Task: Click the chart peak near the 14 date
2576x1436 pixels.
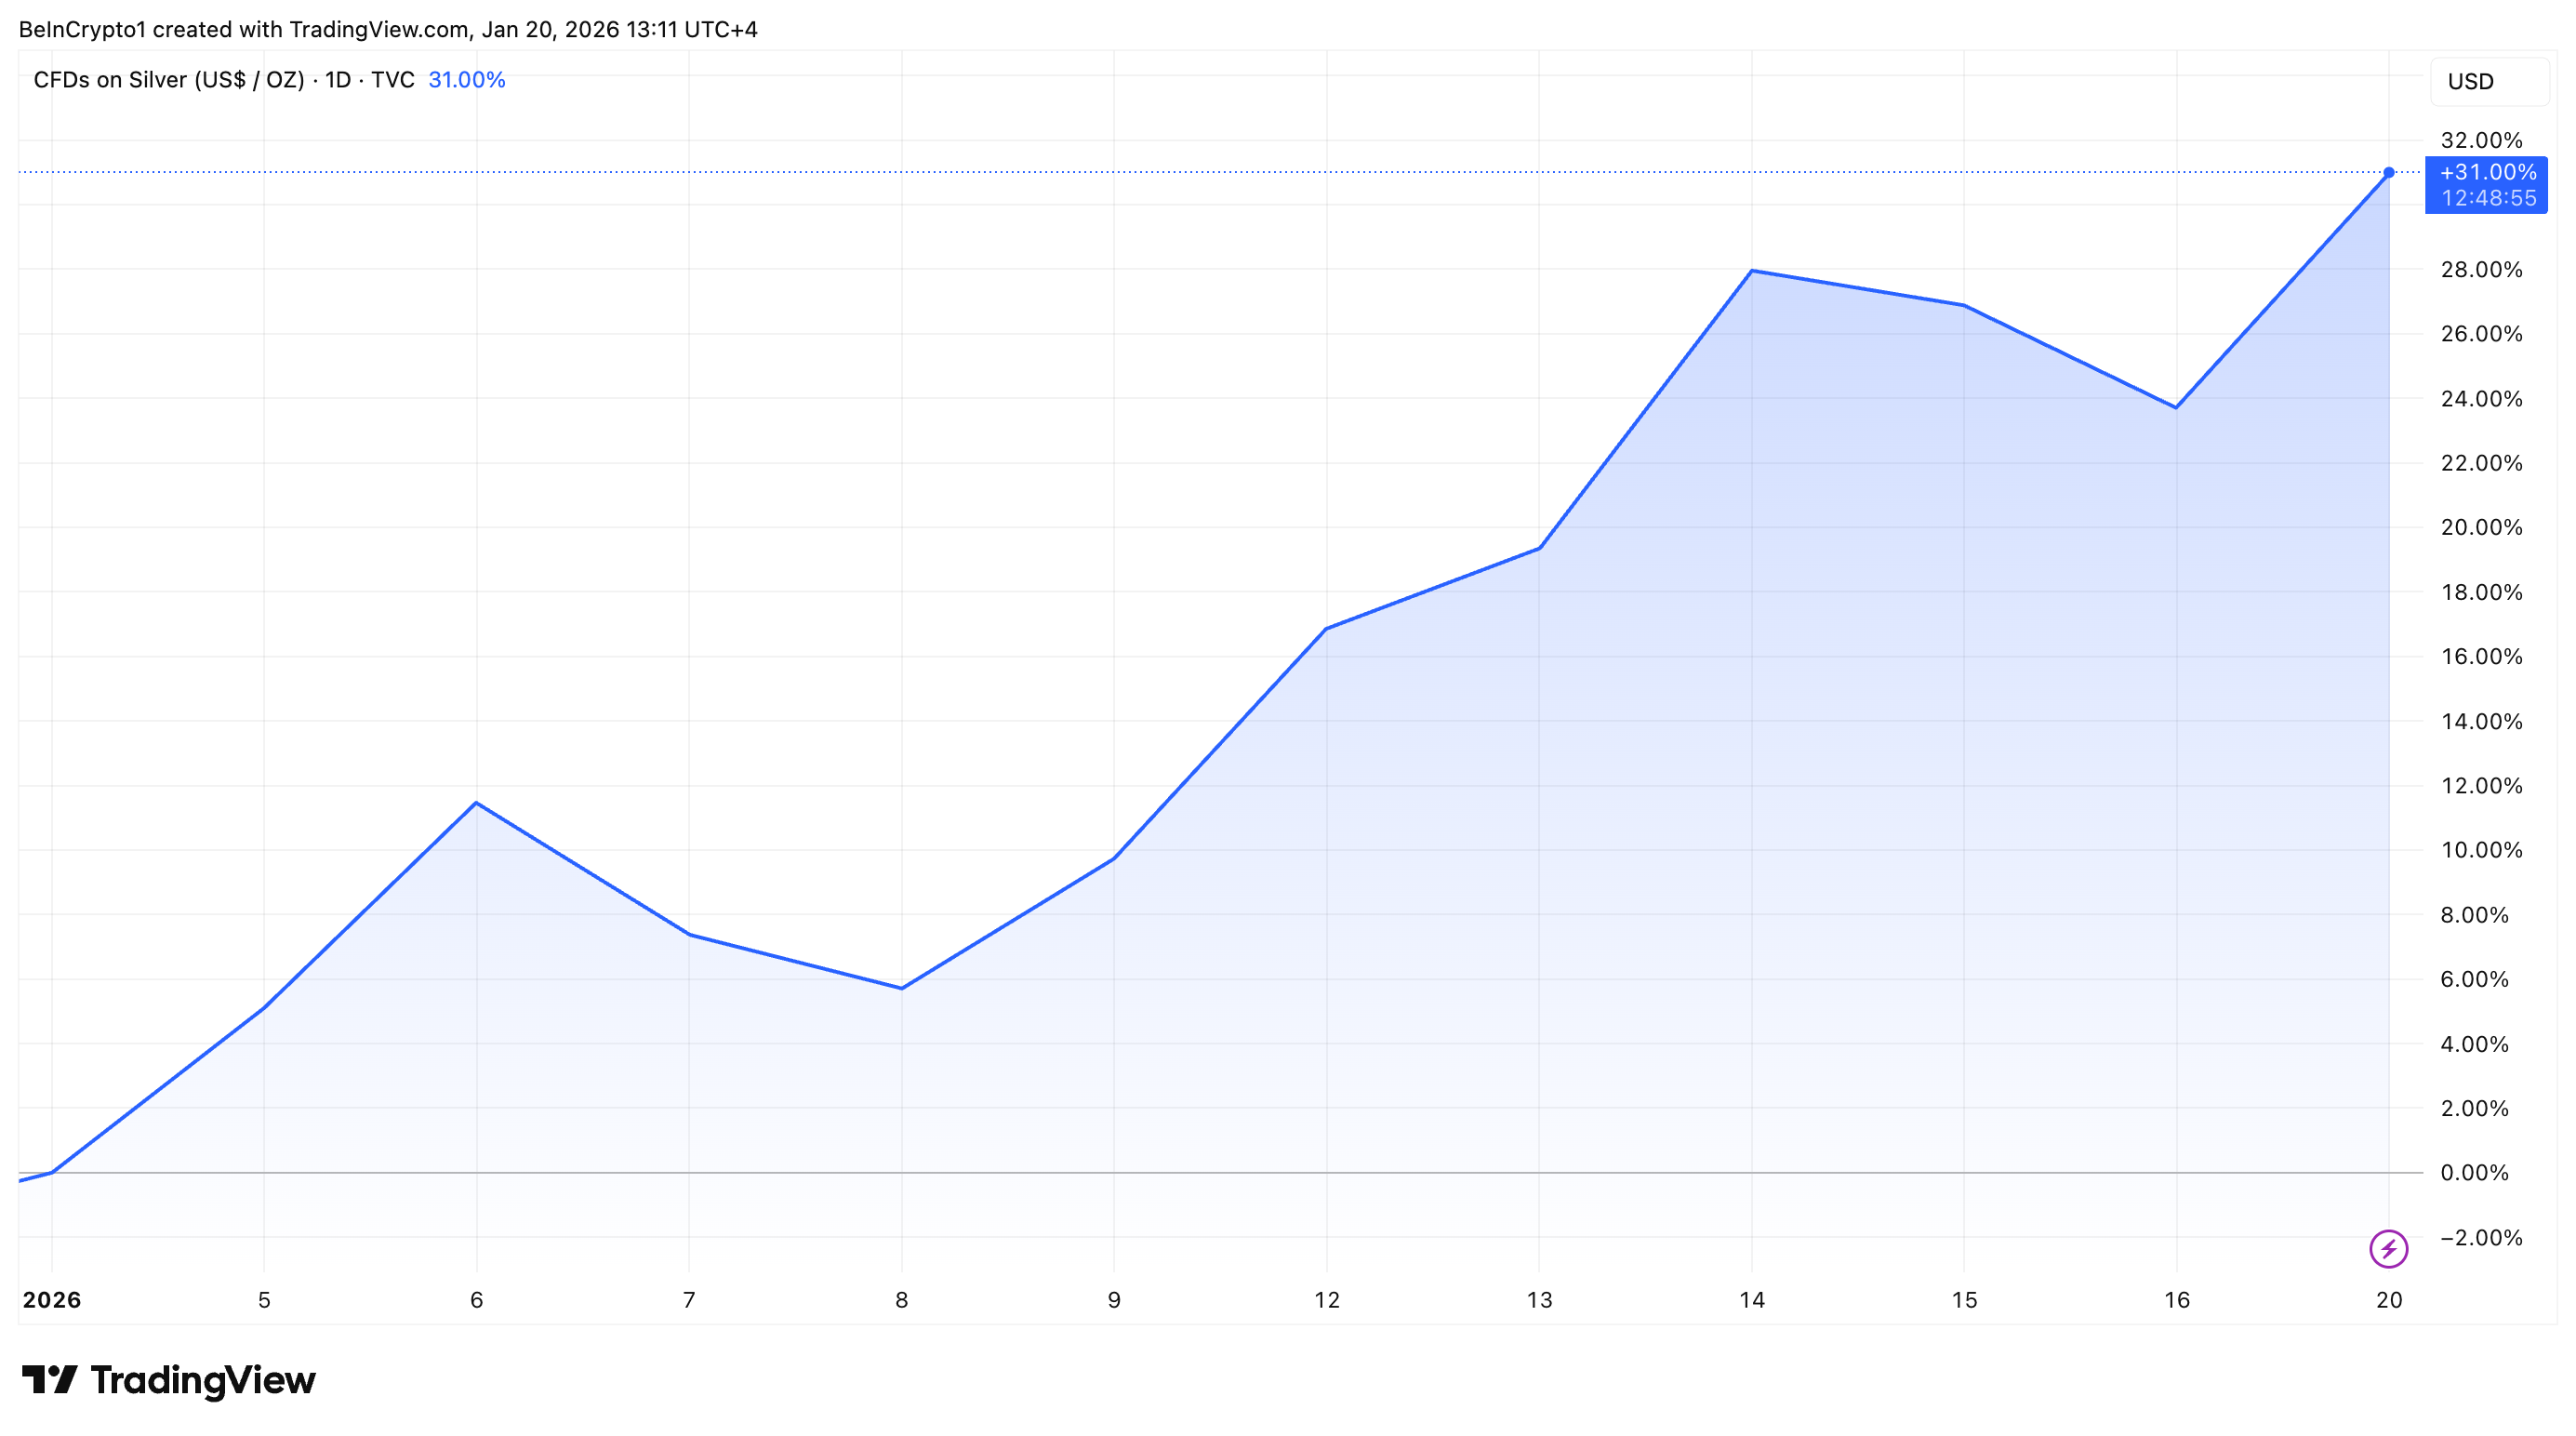Action: coord(1750,270)
